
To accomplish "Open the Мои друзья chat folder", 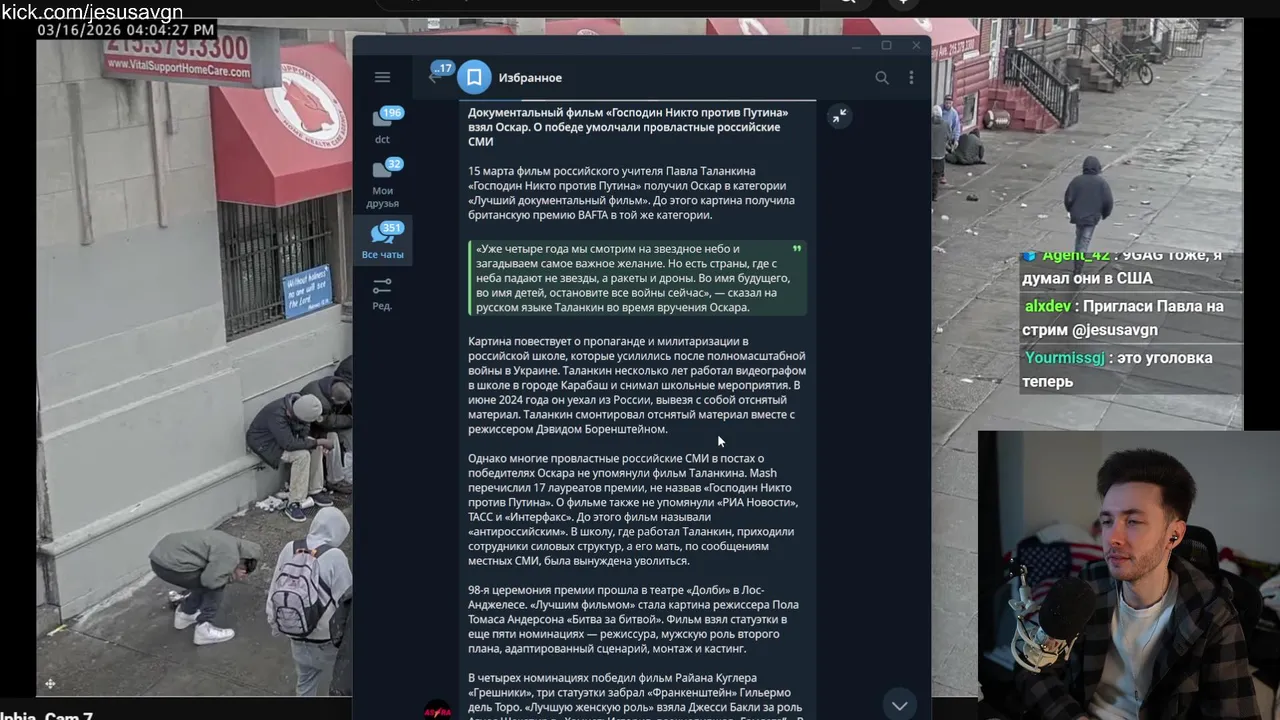I will [383, 183].
